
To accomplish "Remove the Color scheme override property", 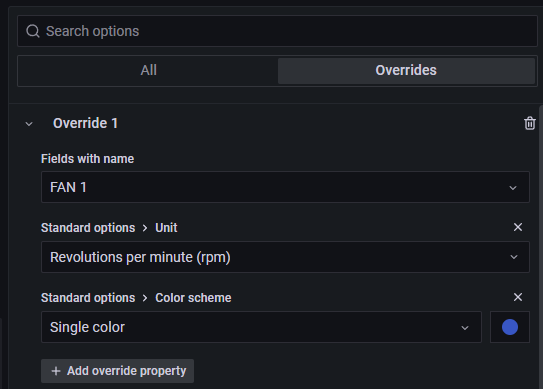I will click(518, 297).
